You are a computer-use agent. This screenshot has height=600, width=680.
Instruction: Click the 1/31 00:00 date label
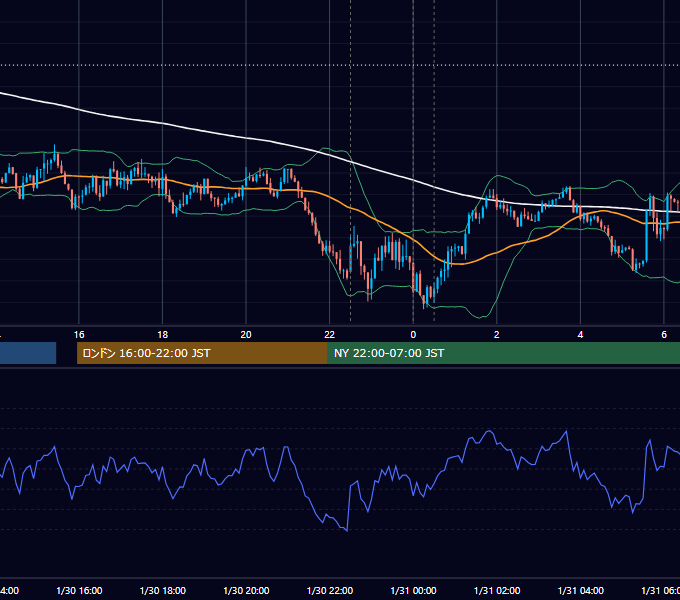413,591
